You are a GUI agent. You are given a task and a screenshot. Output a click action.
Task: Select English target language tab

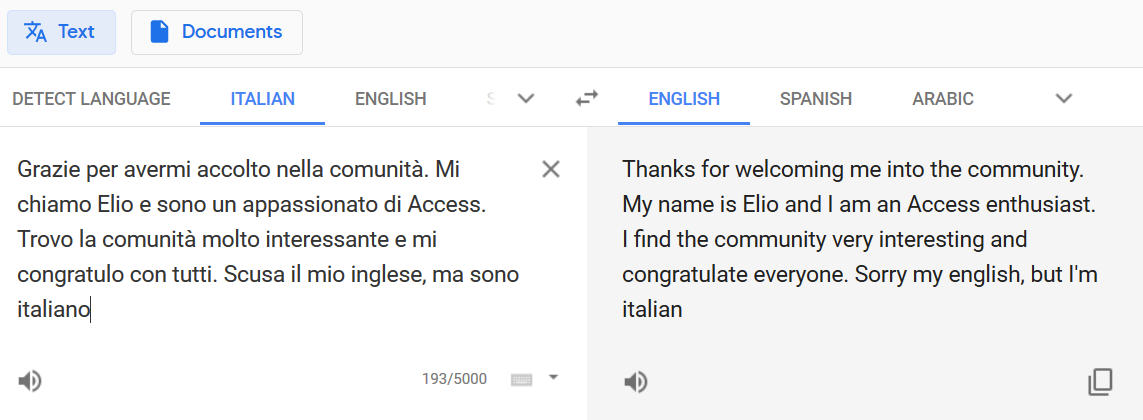pos(684,99)
